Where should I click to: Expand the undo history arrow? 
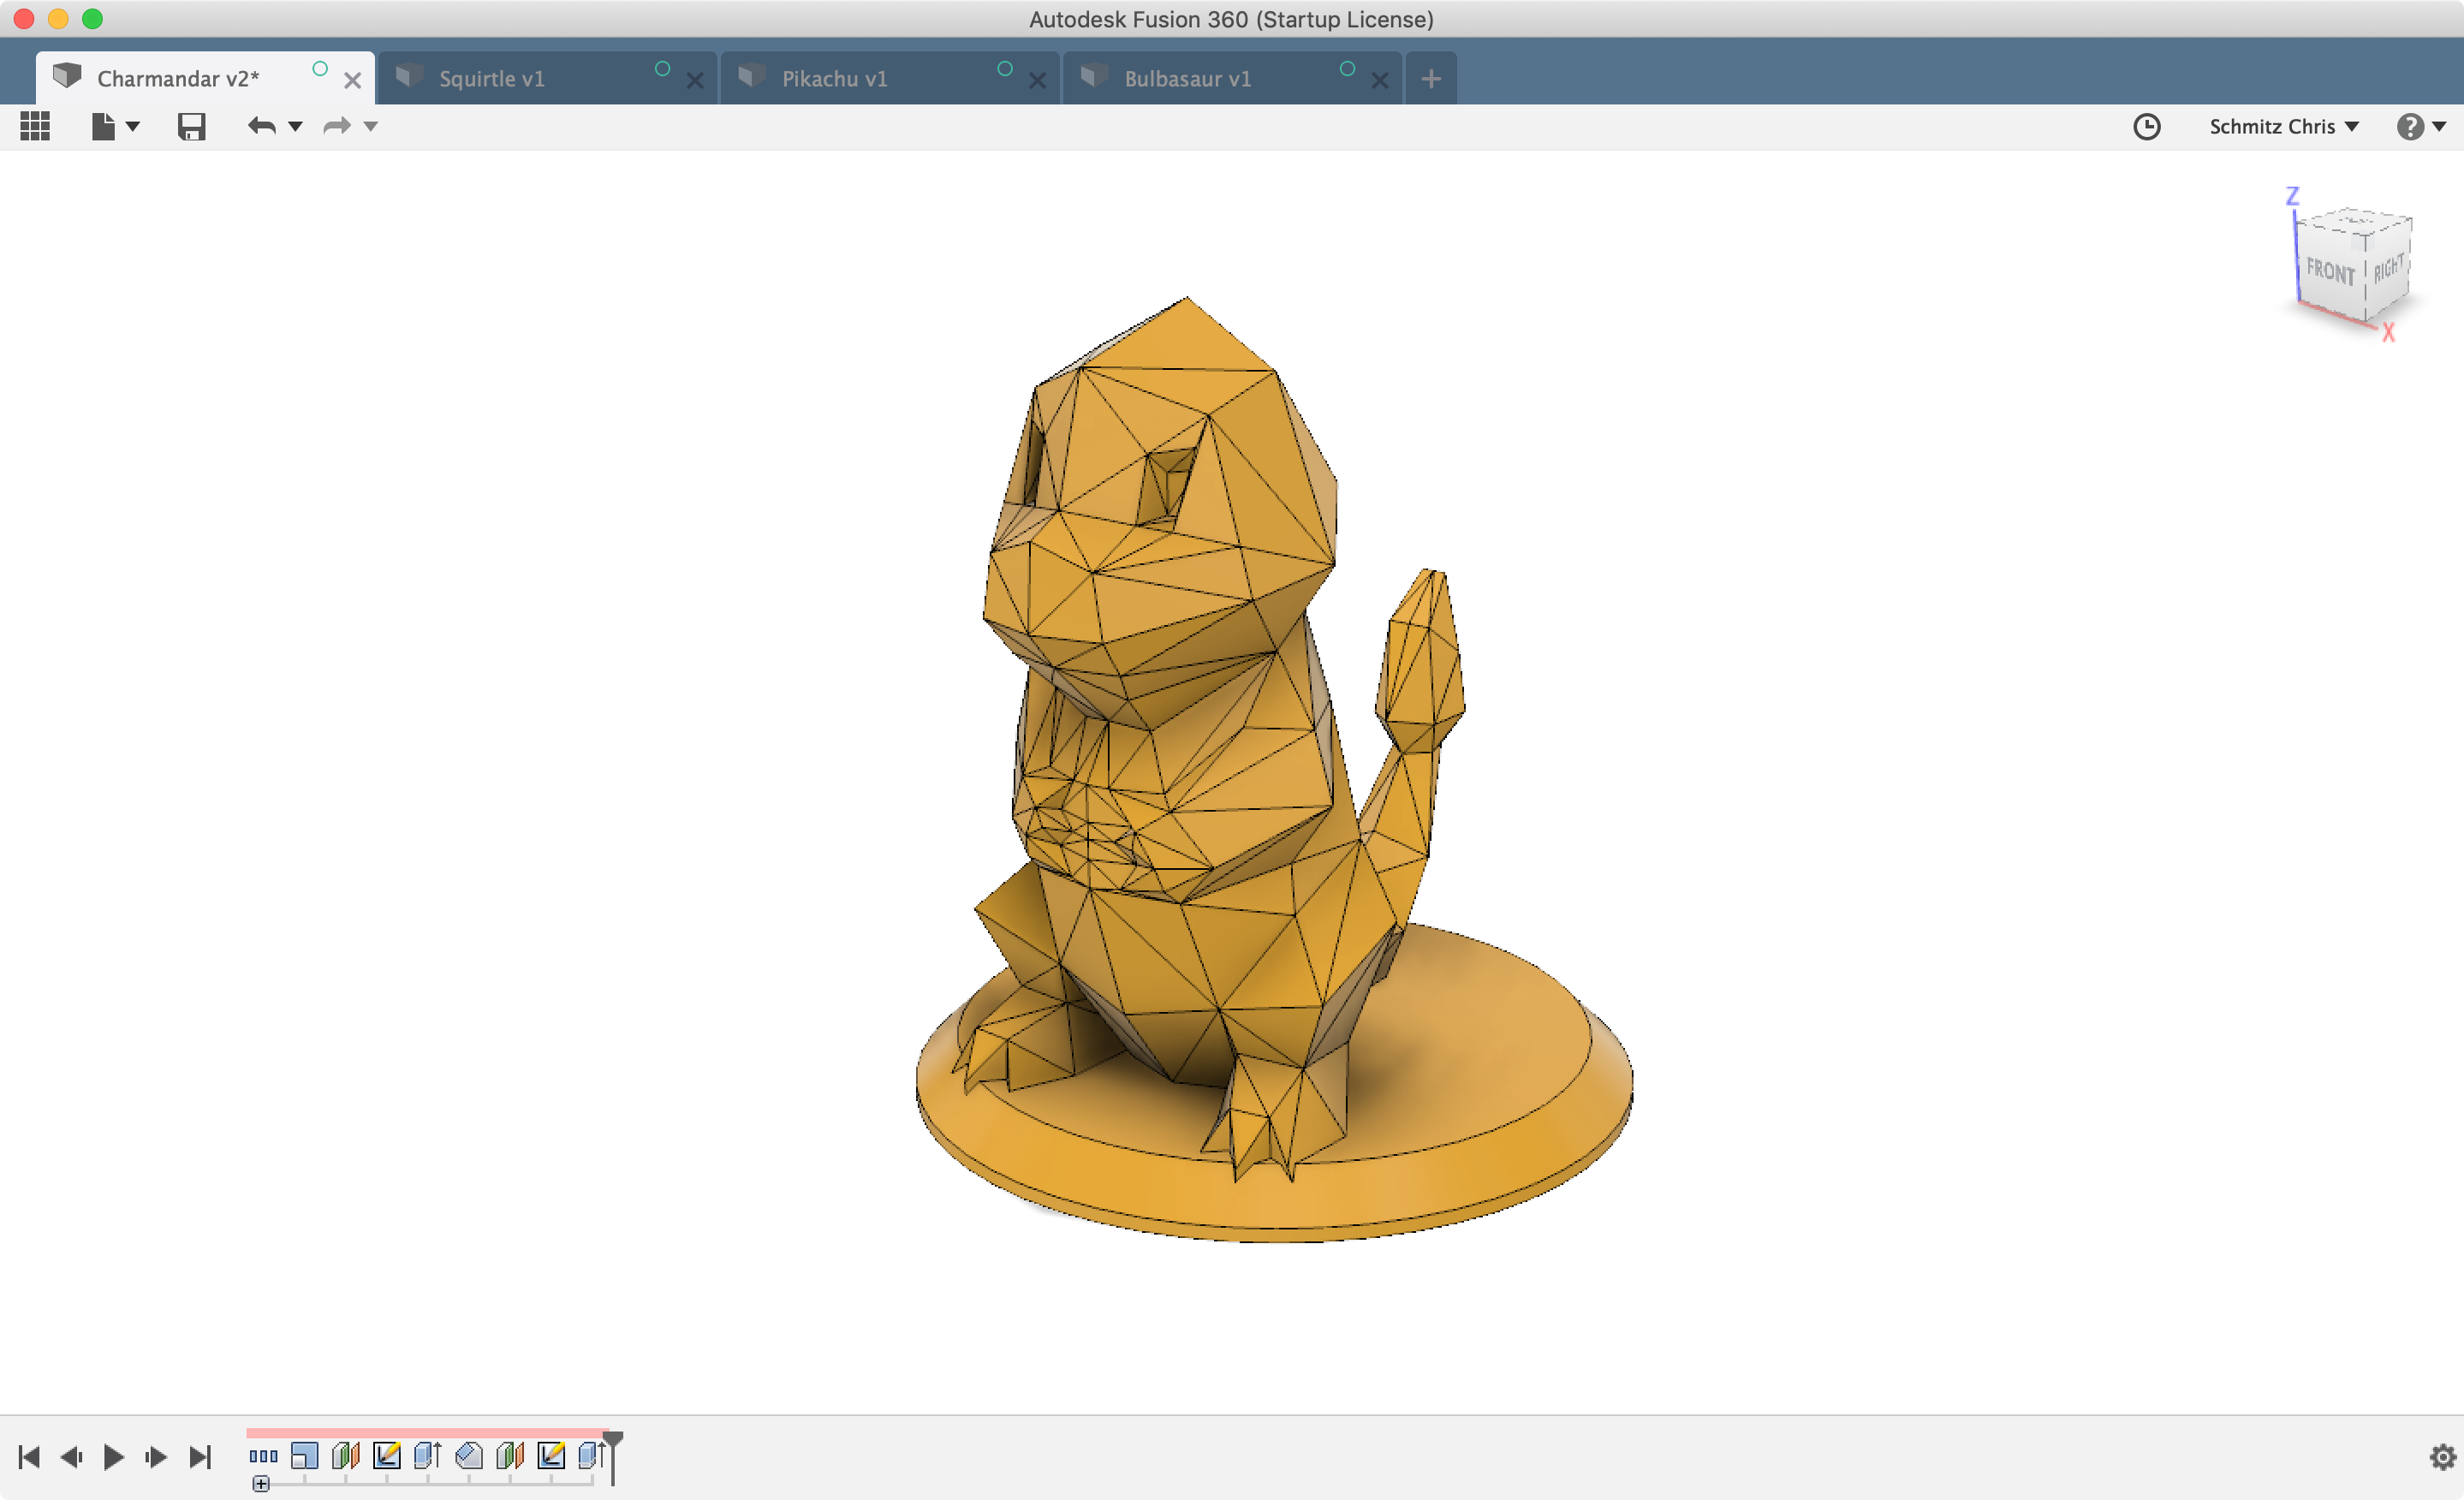[295, 126]
